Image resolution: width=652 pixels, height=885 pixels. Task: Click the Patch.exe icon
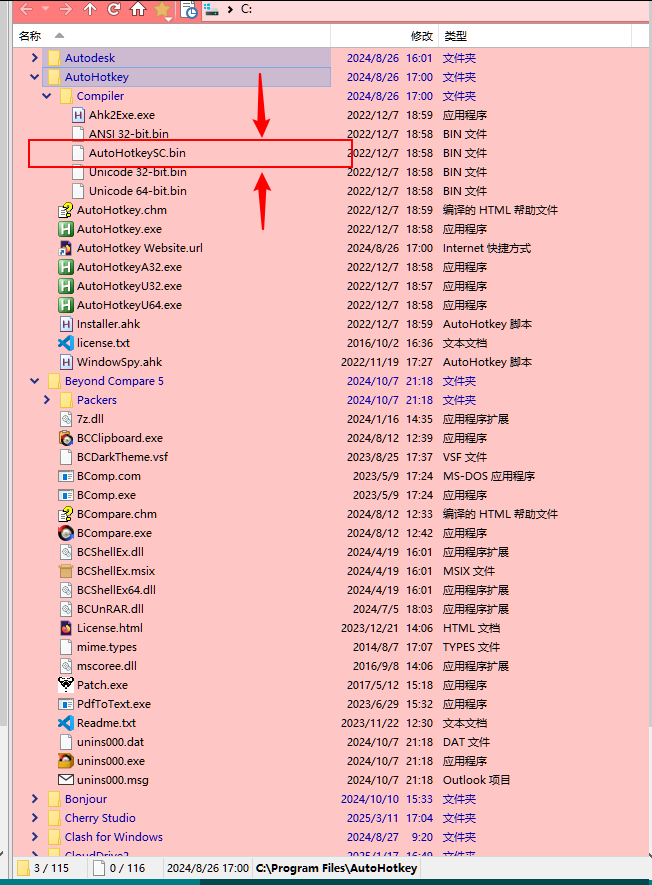click(66, 685)
